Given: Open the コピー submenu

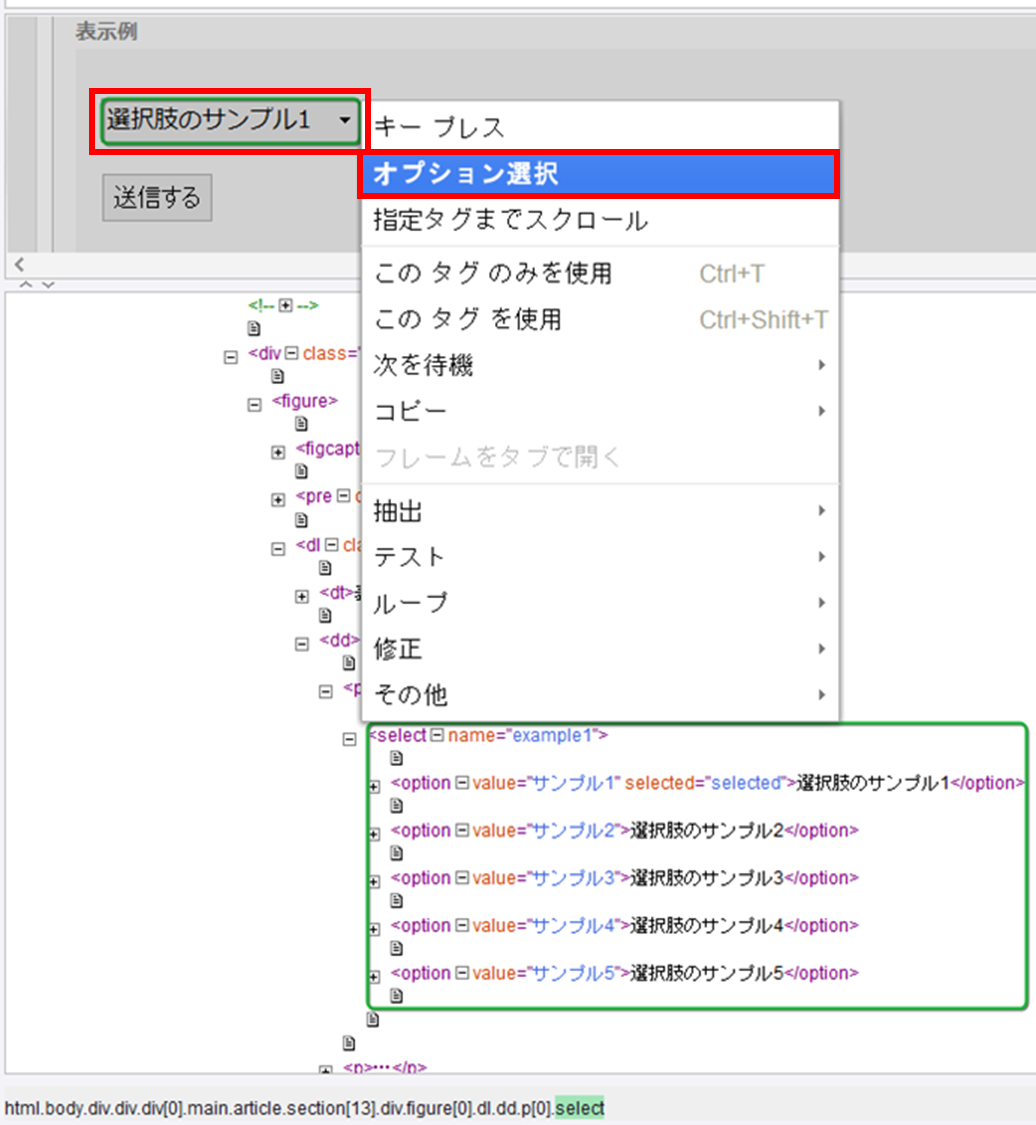Looking at the screenshot, I should pos(600,411).
